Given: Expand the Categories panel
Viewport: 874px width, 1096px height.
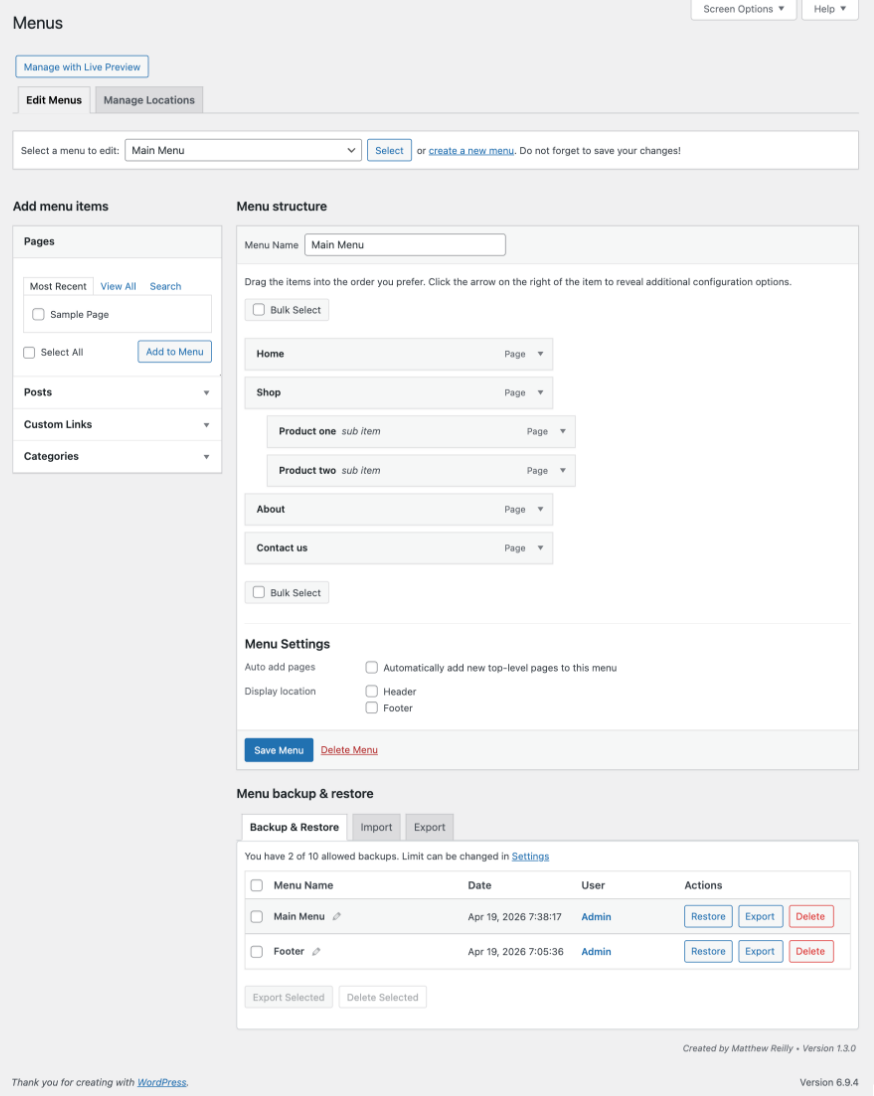Looking at the screenshot, I should 206,457.
